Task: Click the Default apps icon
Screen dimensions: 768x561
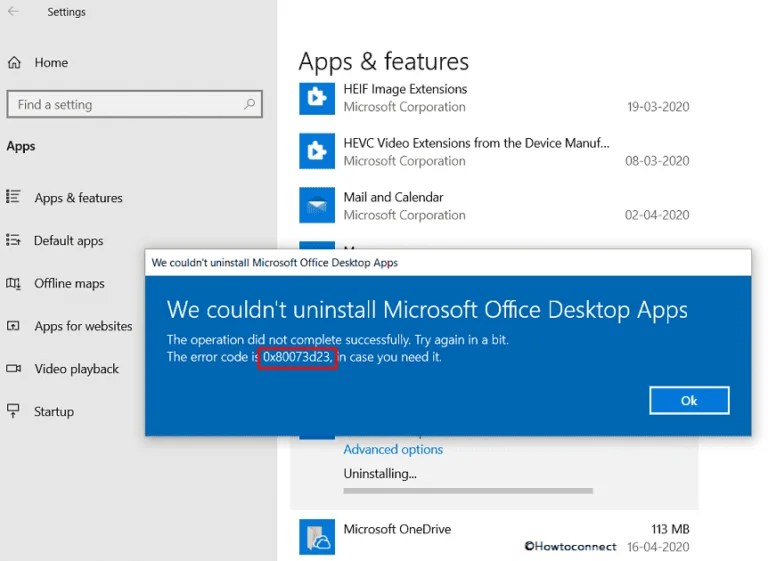Action: tap(13, 240)
